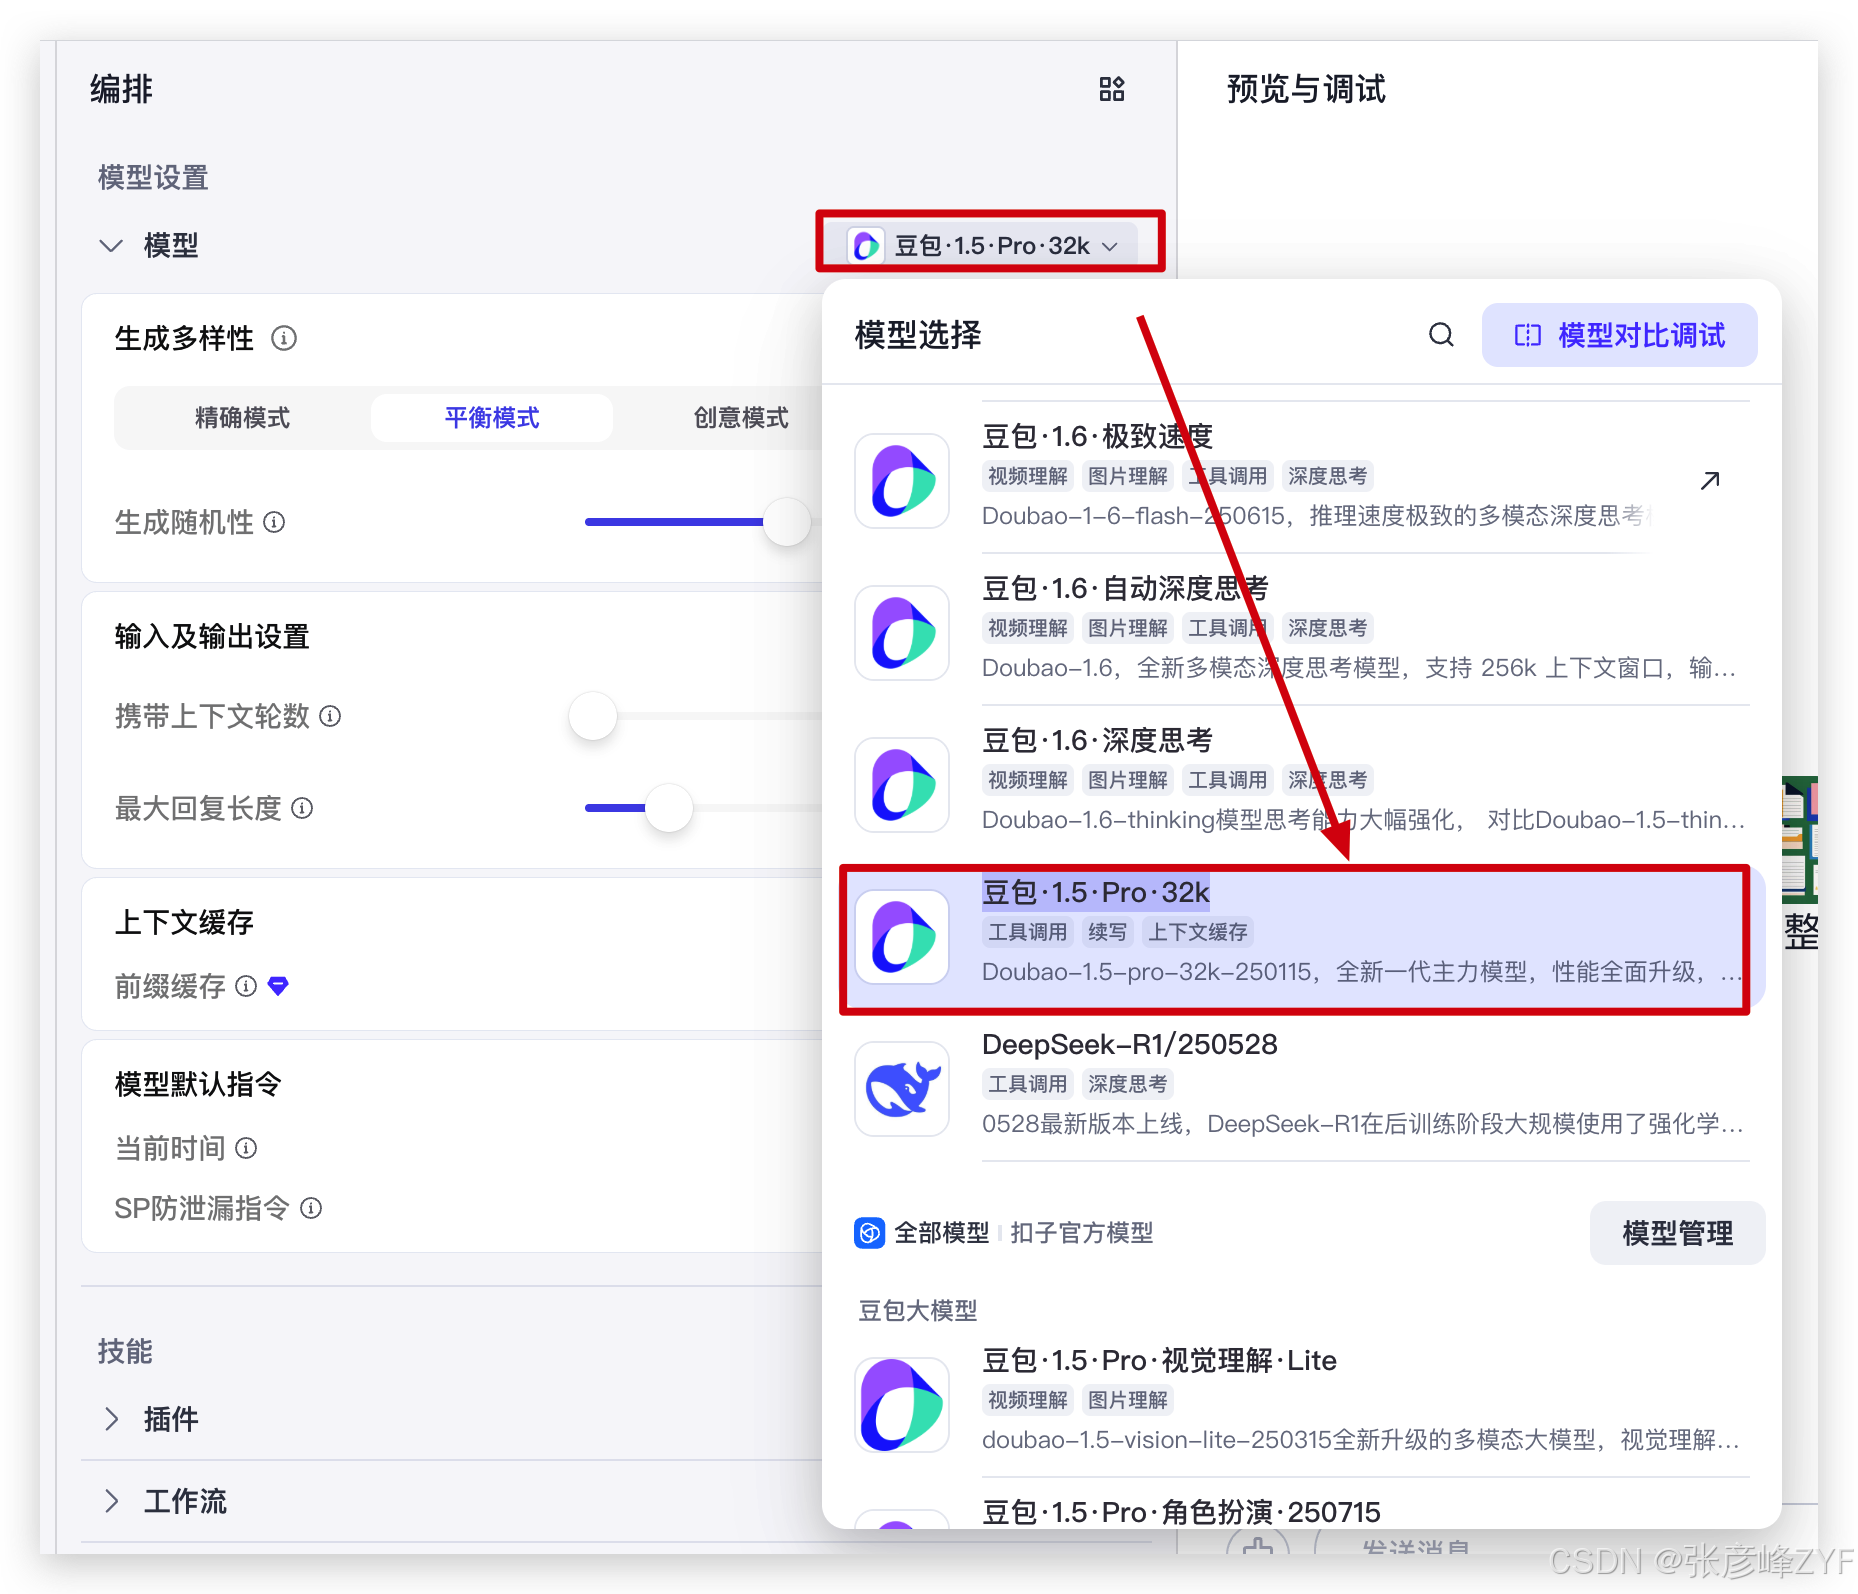Select 精确模式 option
This screenshot has height=1594, width=1858.
(242, 417)
